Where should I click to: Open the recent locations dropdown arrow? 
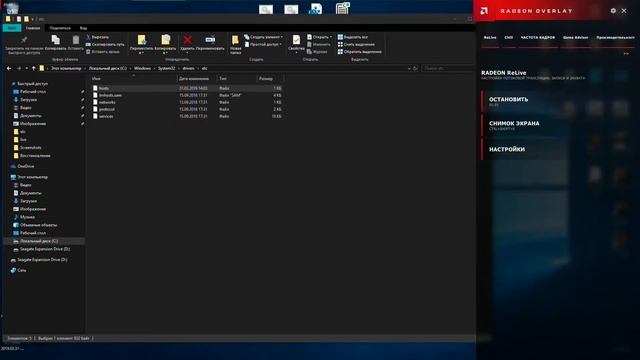[x=27, y=69]
